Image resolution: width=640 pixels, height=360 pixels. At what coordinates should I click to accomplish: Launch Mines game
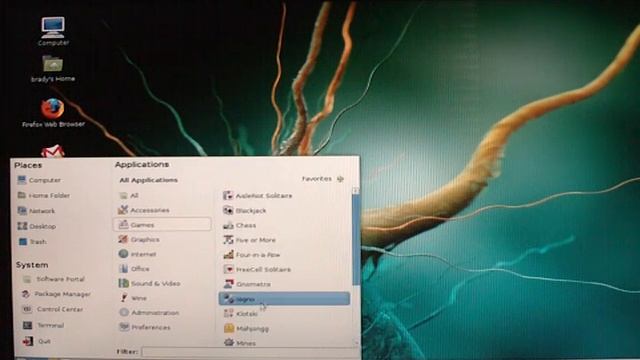coord(240,343)
